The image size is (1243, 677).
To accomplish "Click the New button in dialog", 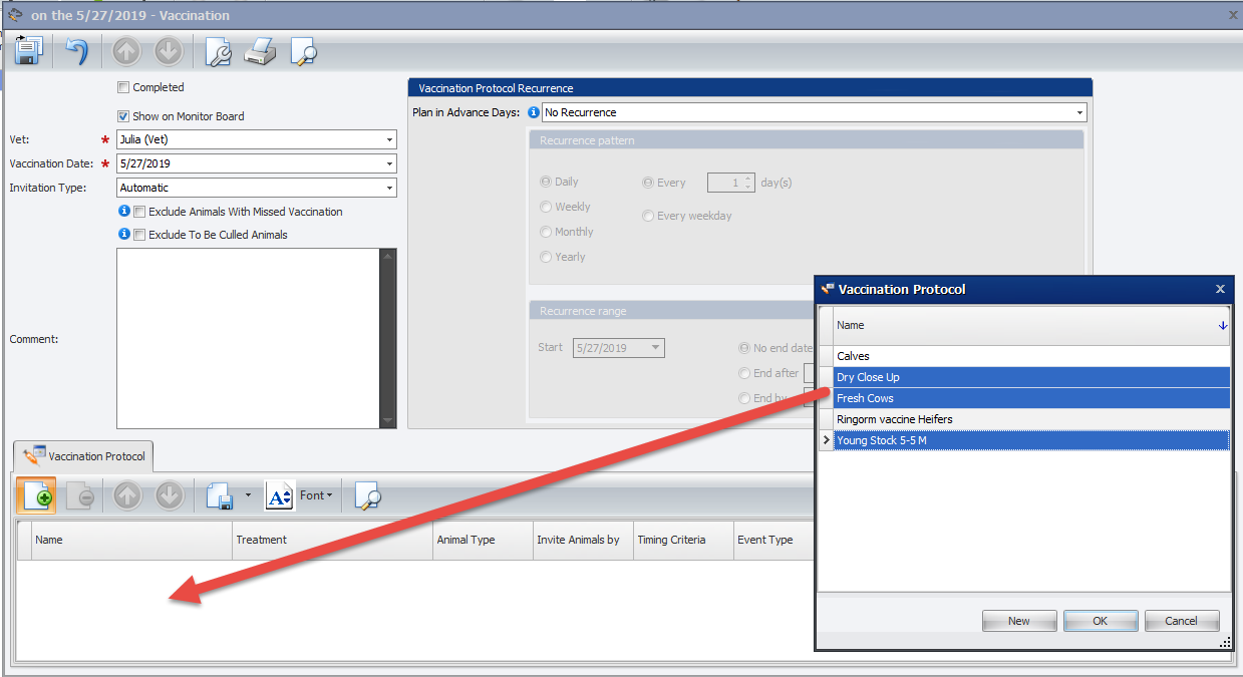I will click(1019, 621).
